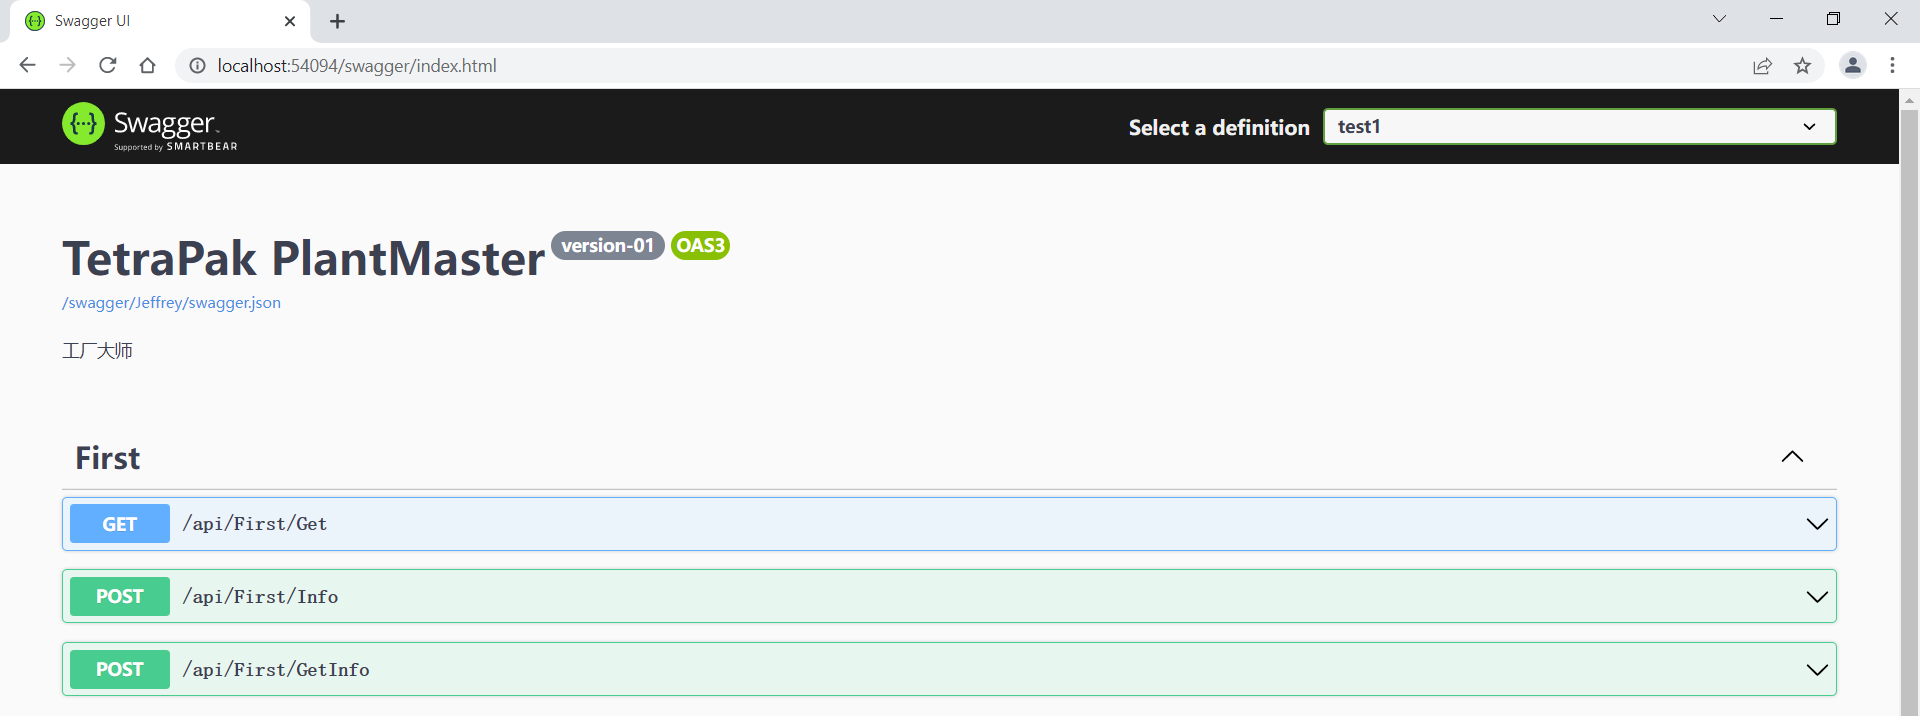Click the browser back arrow

tap(27, 65)
